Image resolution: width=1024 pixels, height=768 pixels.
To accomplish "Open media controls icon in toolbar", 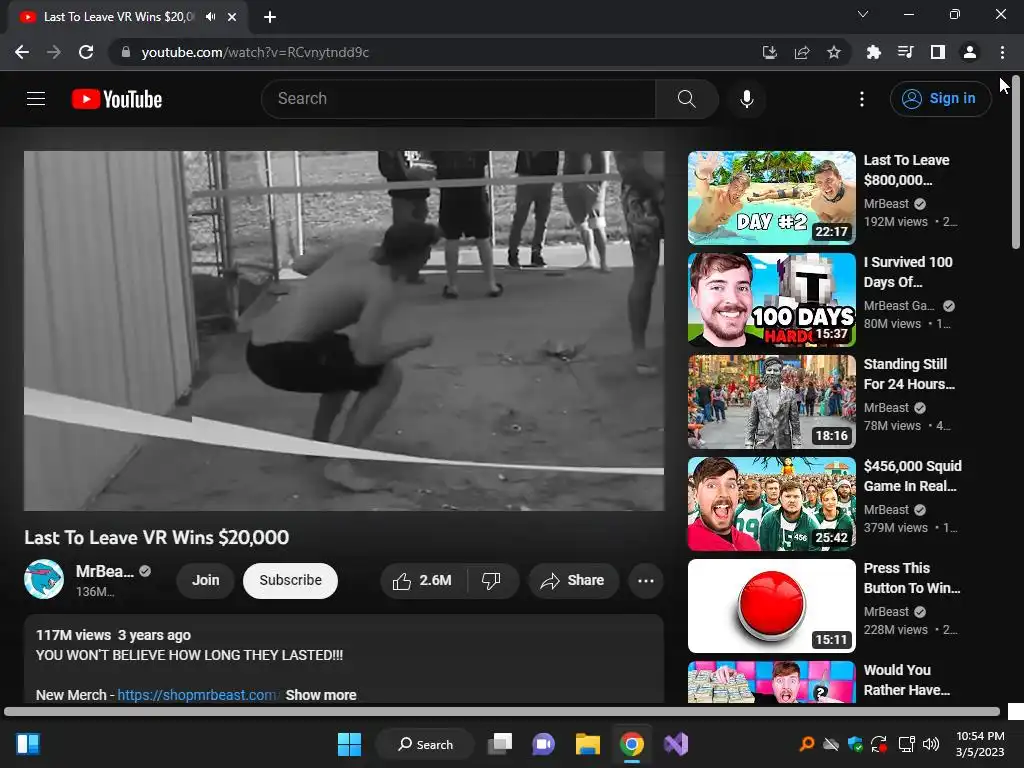I will [x=905, y=52].
